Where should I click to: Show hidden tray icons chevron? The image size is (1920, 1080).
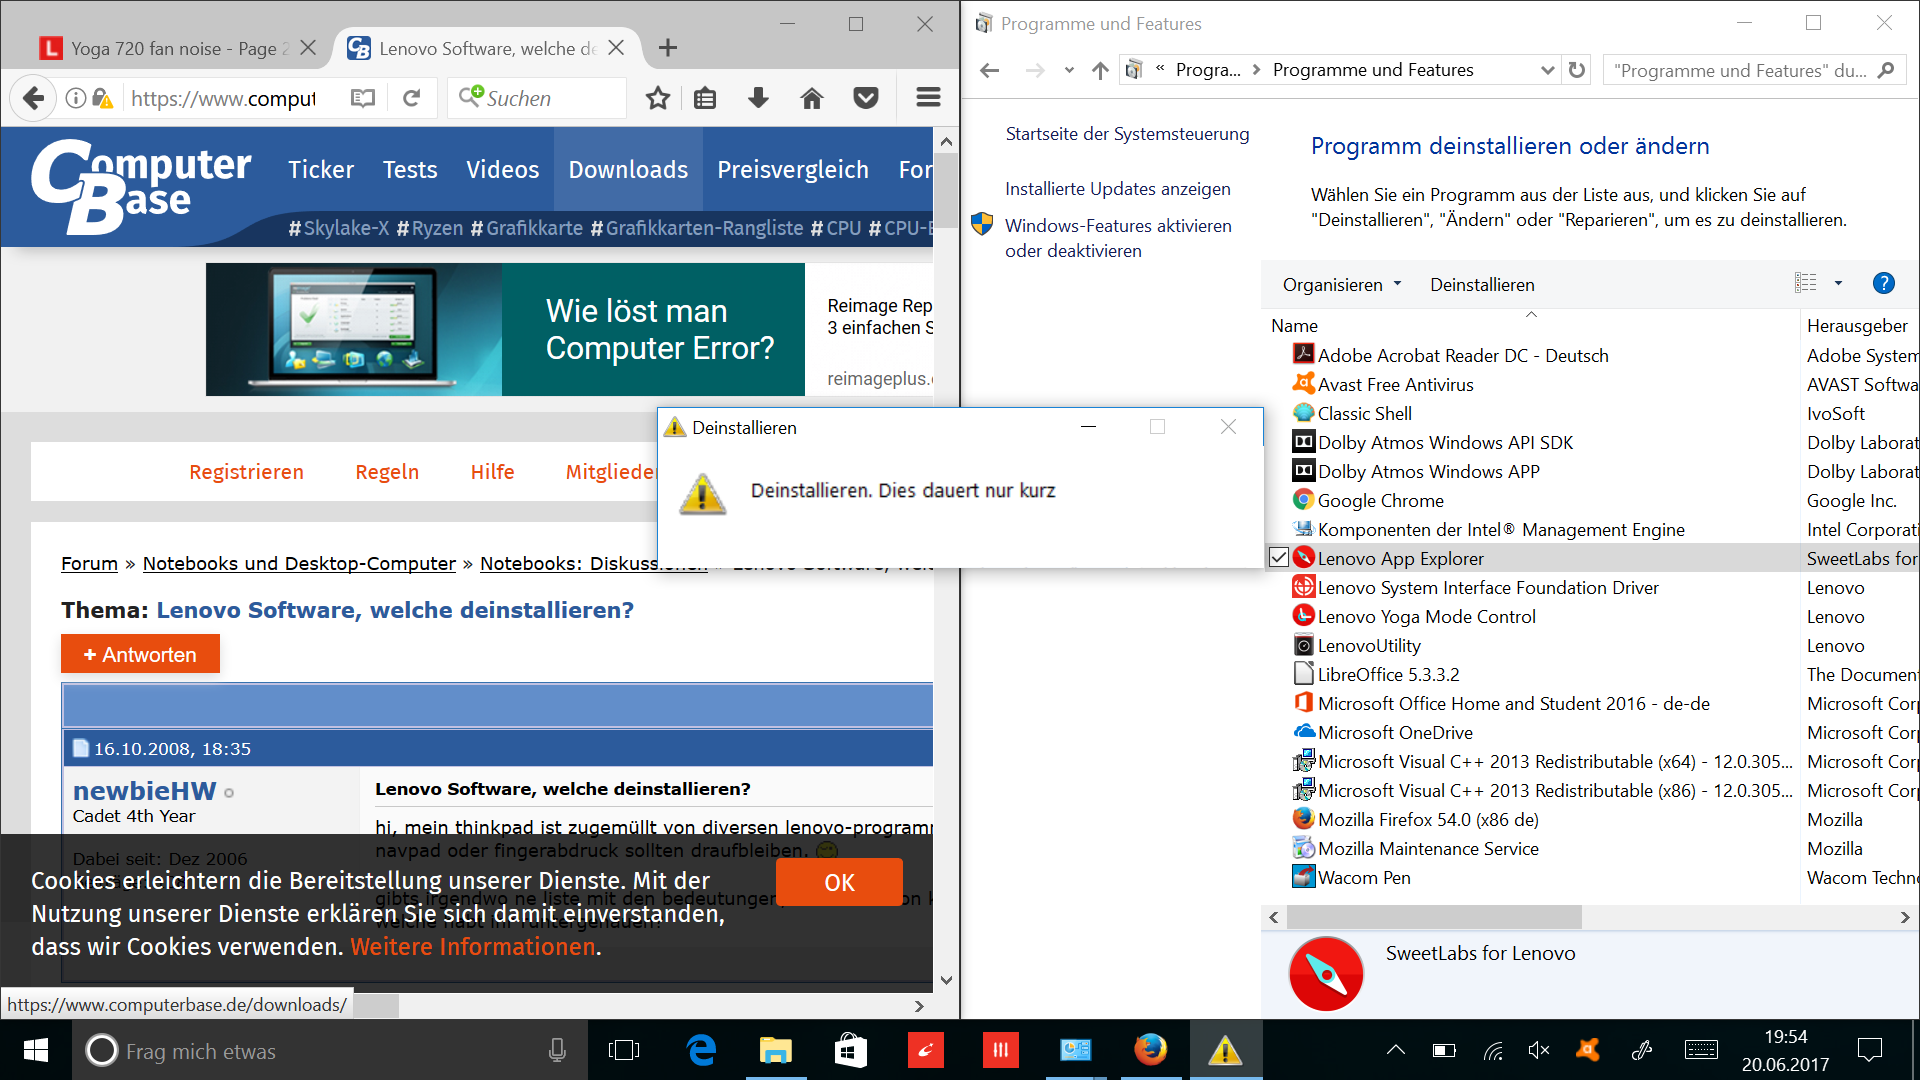(1396, 1050)
